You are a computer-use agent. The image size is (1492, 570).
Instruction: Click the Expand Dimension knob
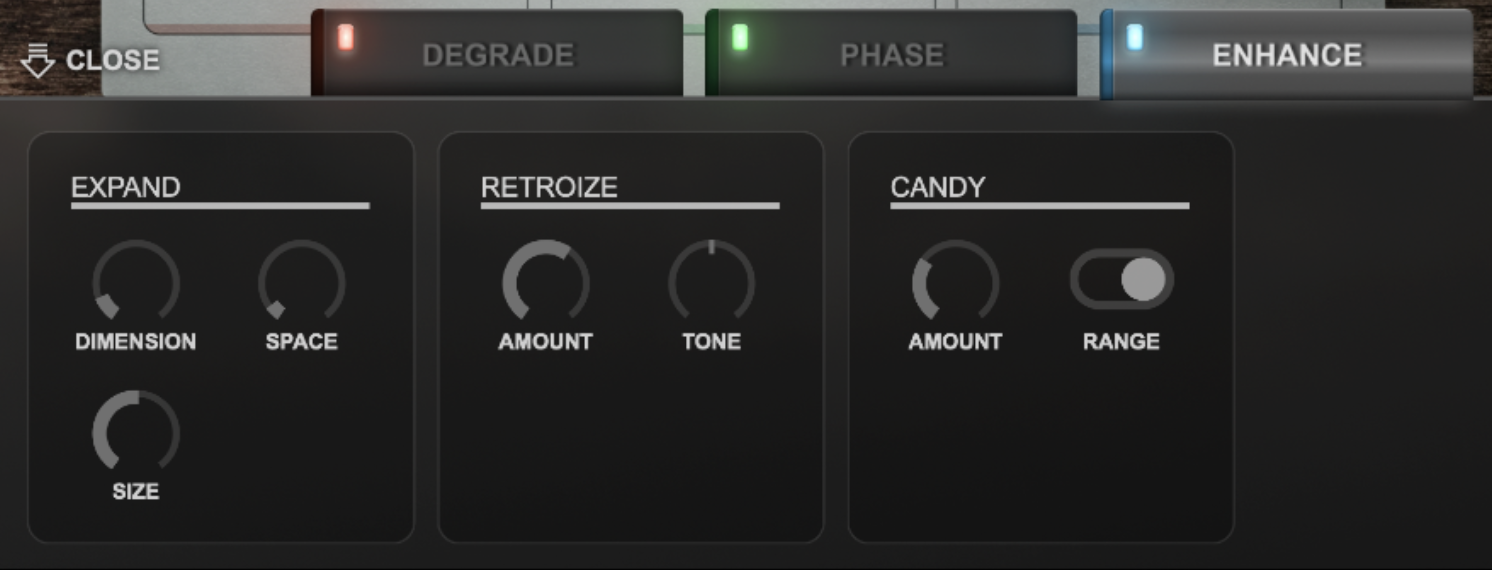[x=136, y=283]
